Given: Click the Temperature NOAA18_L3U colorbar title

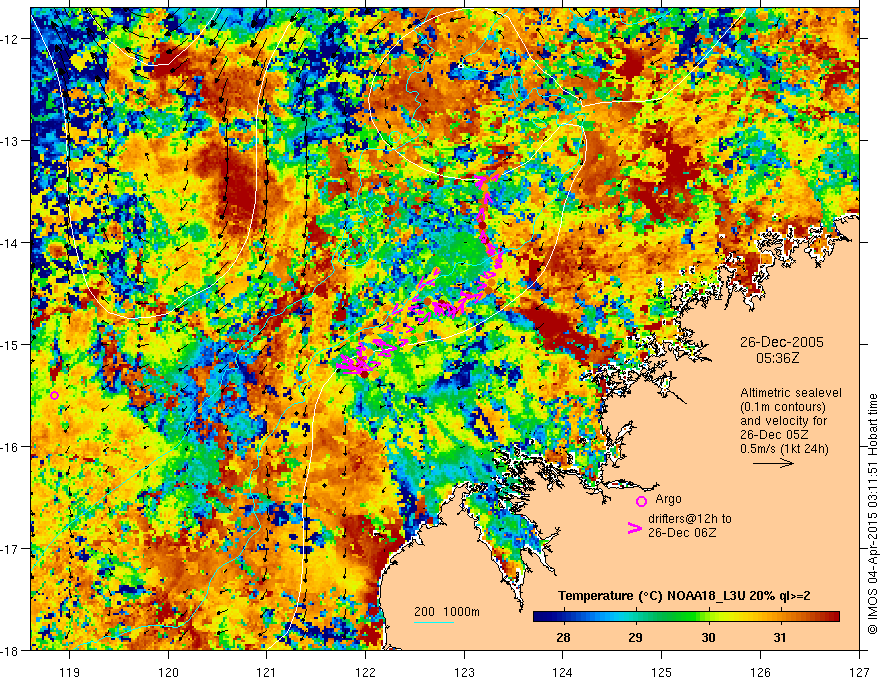Looking at the screenshot, I should 684,596.
